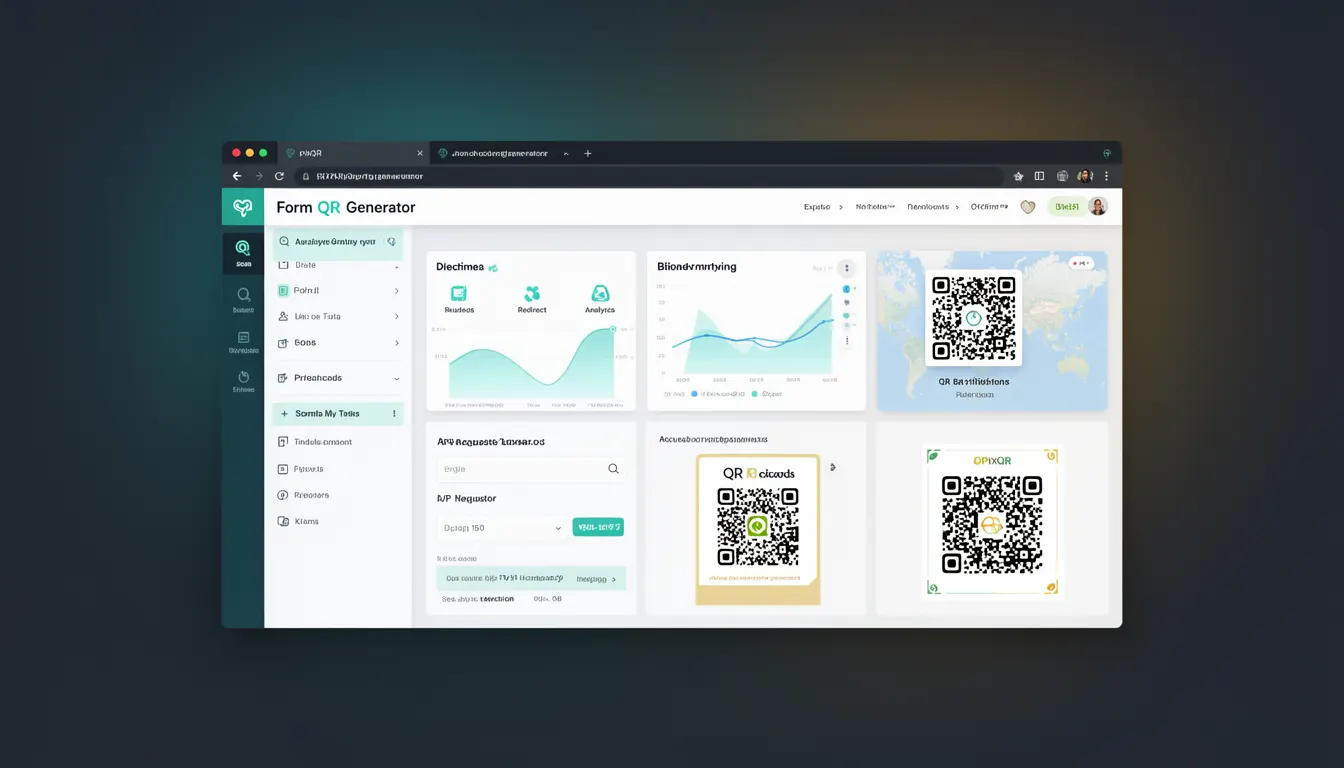The height and width of the screenshot is (768, 1344).
Task: Click the Analytics icon in the Diectimea card
Action: [x=600, y=293]
